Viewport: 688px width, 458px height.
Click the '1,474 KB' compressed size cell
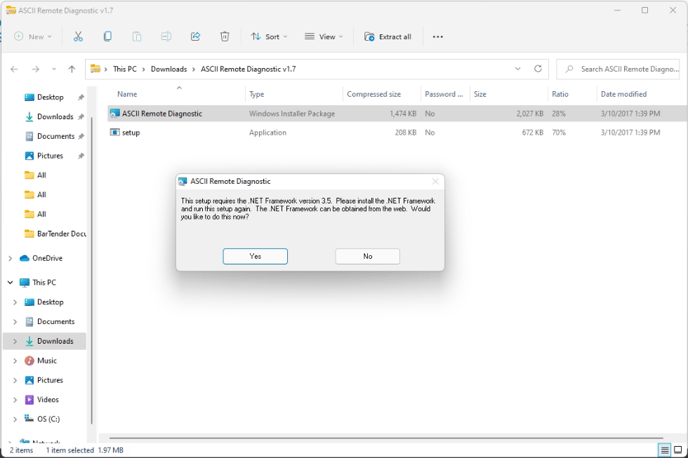(403, 114)
